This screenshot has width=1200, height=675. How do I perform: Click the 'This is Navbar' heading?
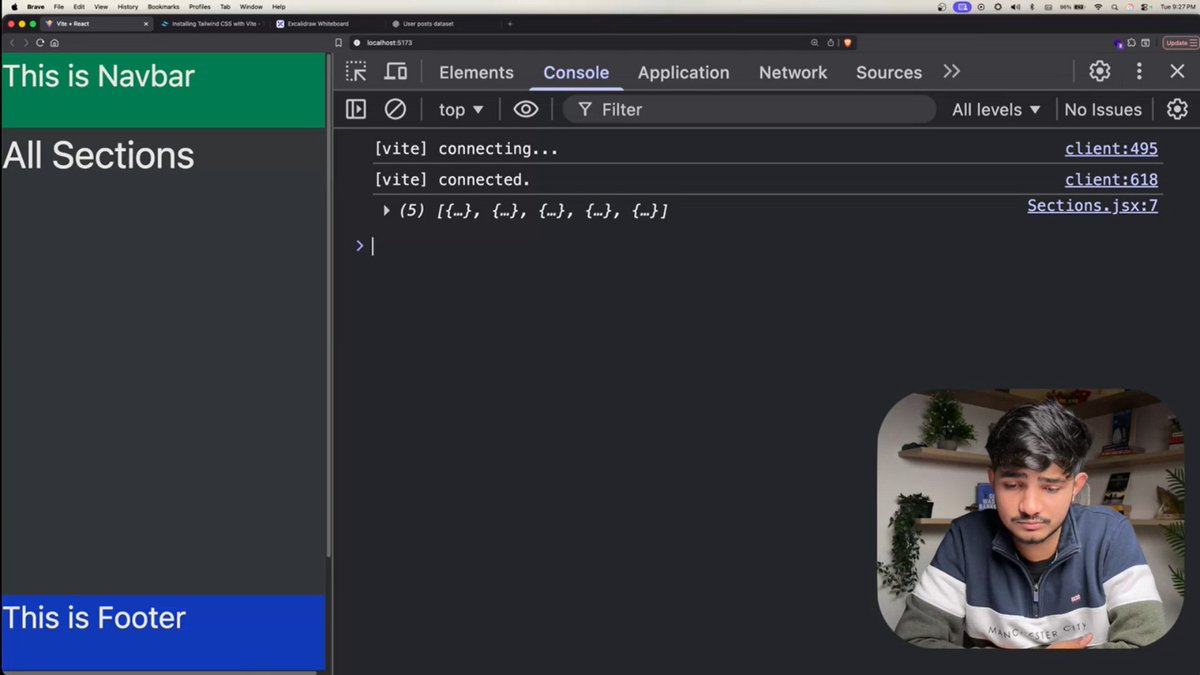[x=99, y=76]
